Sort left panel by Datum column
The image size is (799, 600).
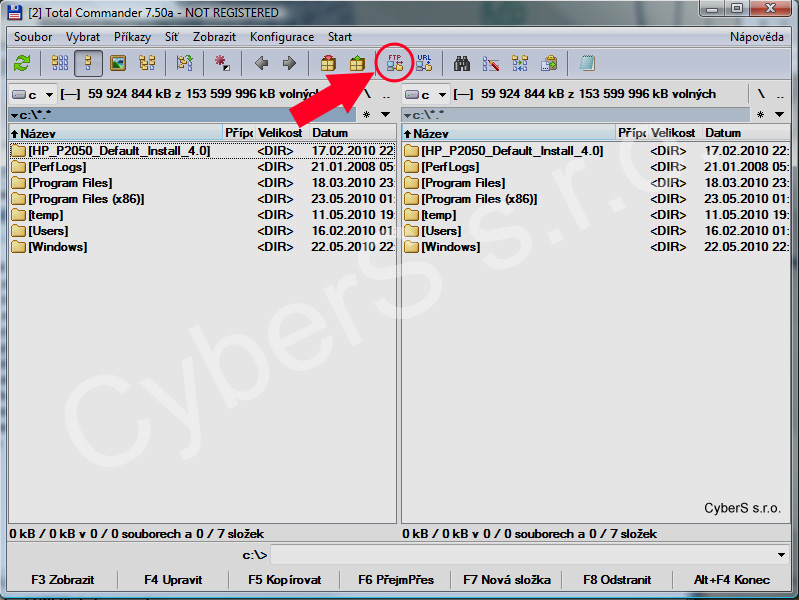click(x=352, y=134)
